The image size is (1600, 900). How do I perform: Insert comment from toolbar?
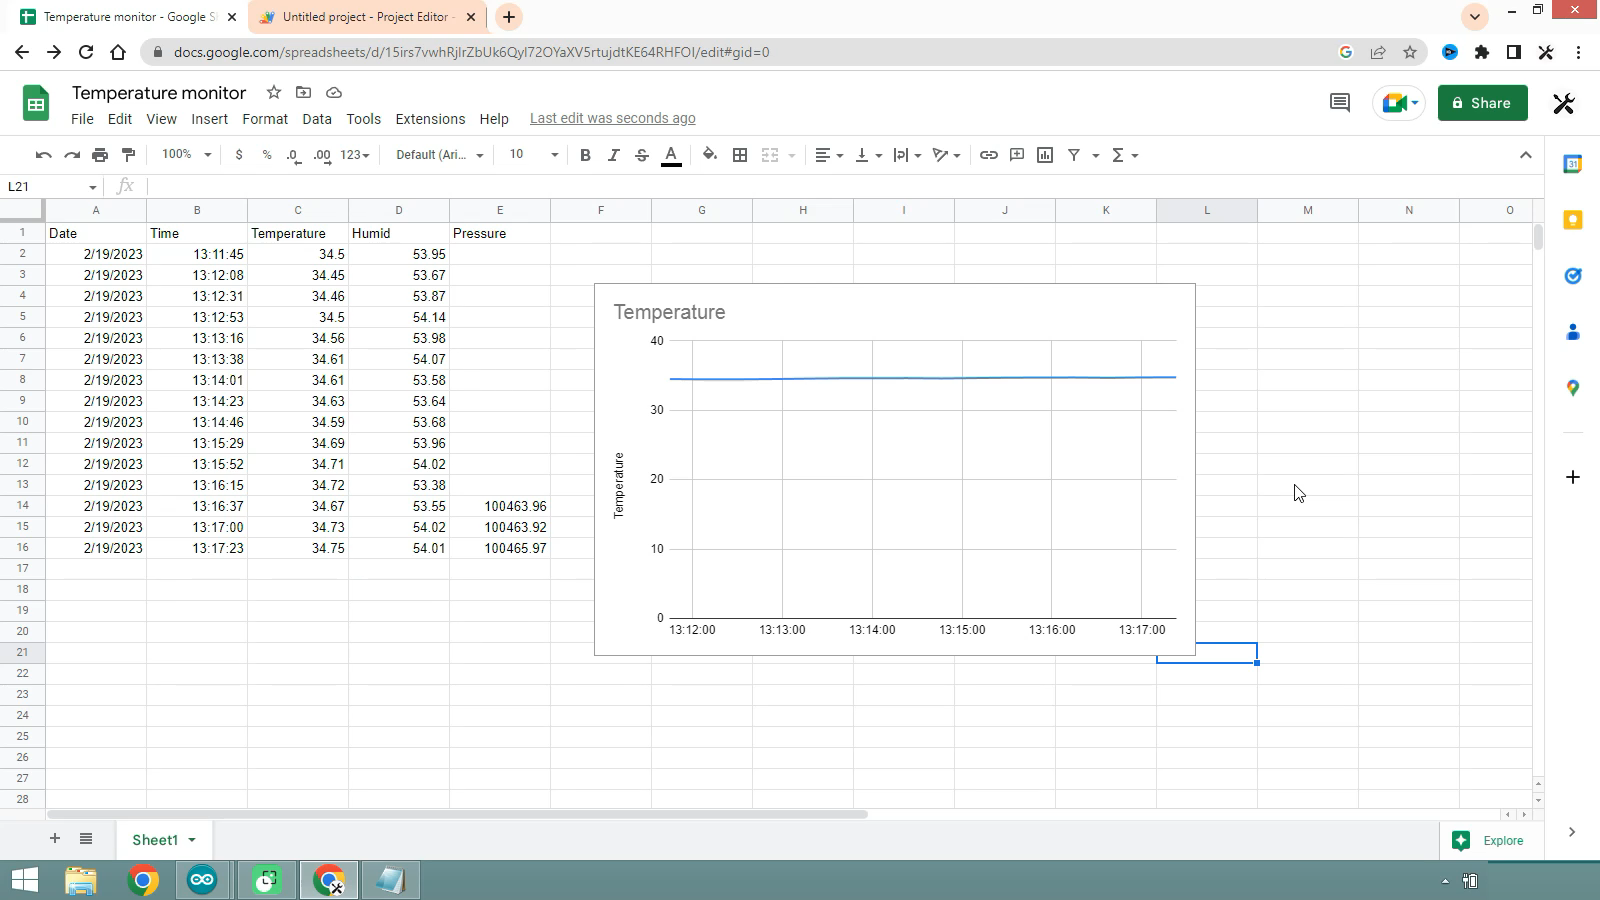(1017, 155)
